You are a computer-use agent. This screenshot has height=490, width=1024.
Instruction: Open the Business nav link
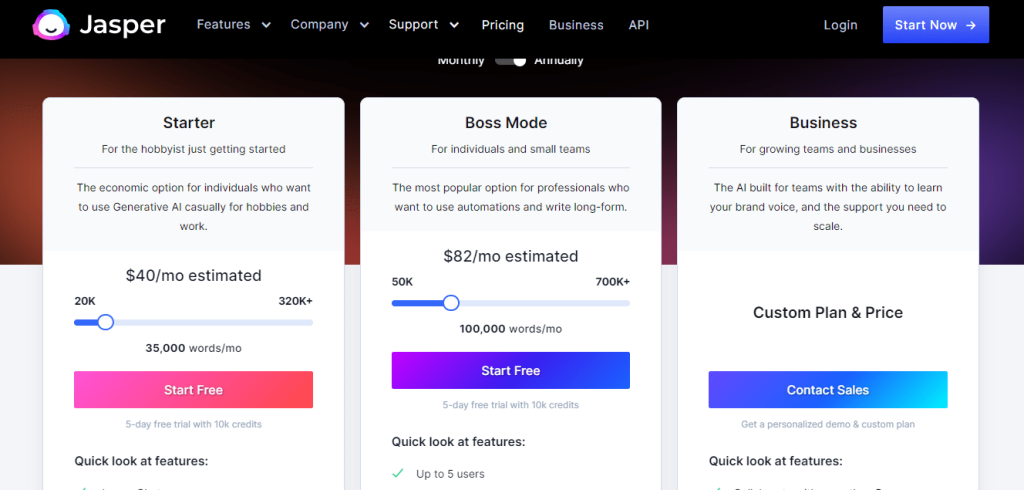click(x=576, y=25)
